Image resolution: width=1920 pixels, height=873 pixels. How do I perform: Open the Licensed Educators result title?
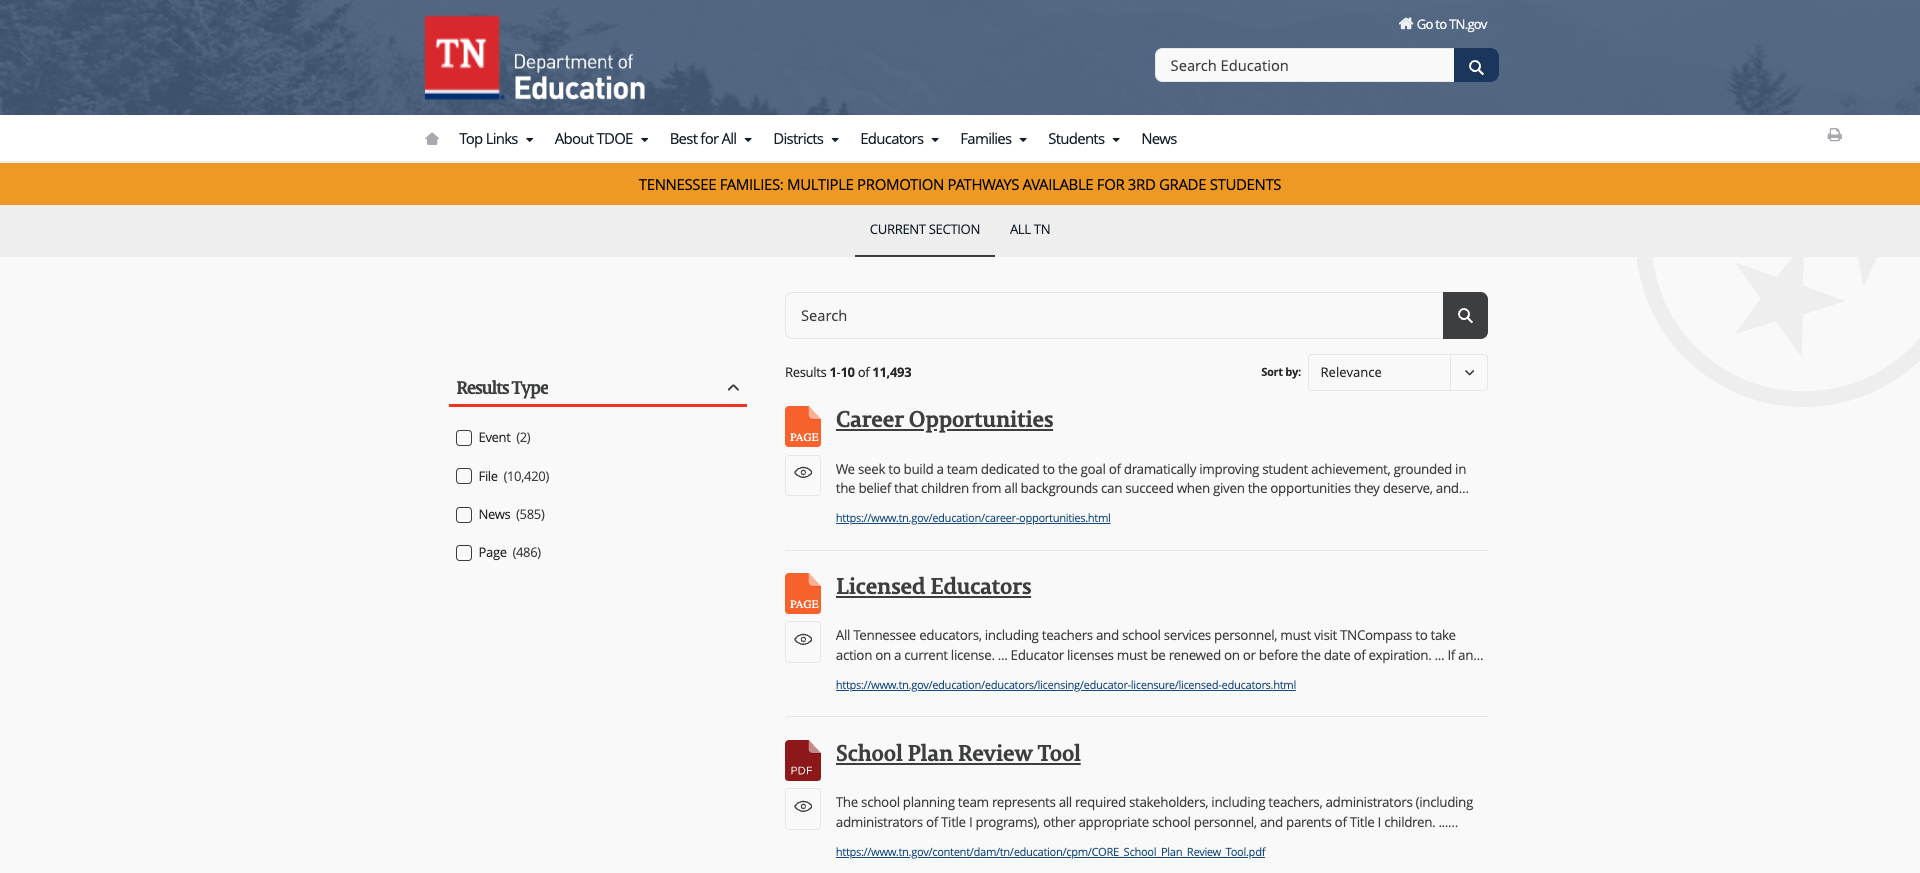coord(933,587)
